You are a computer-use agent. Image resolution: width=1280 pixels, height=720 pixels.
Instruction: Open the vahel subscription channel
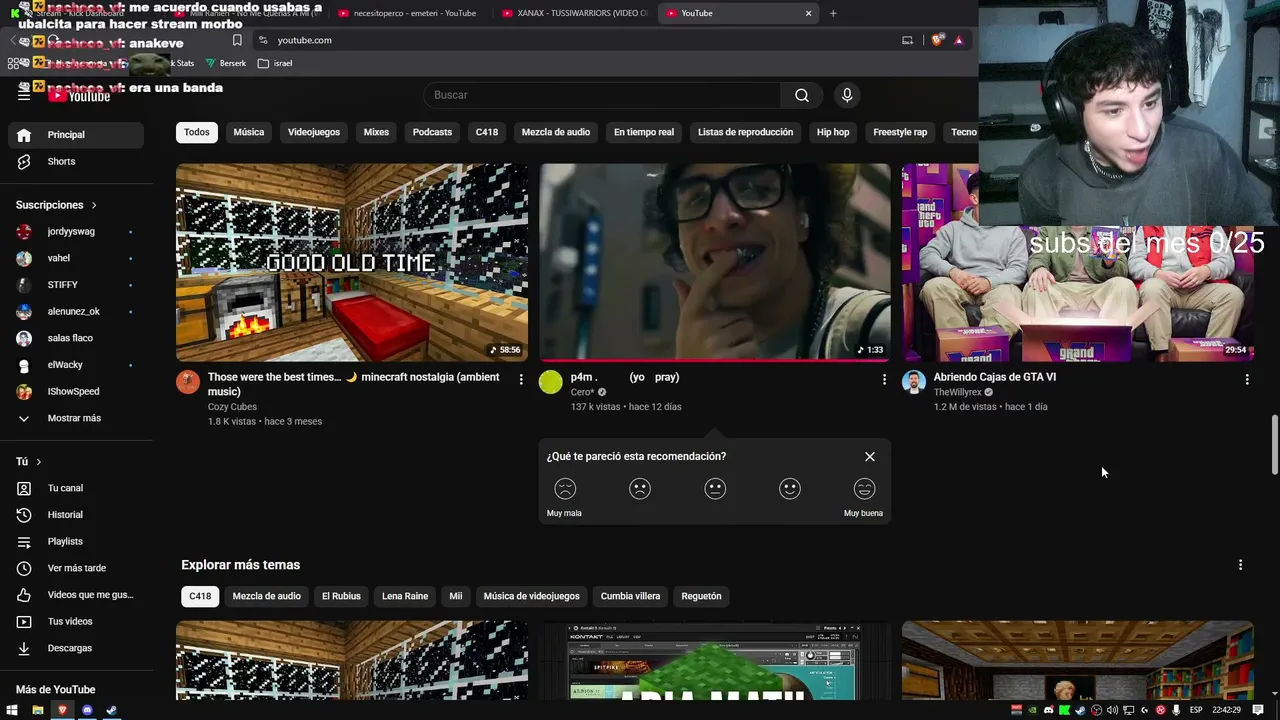coord(76,258)
